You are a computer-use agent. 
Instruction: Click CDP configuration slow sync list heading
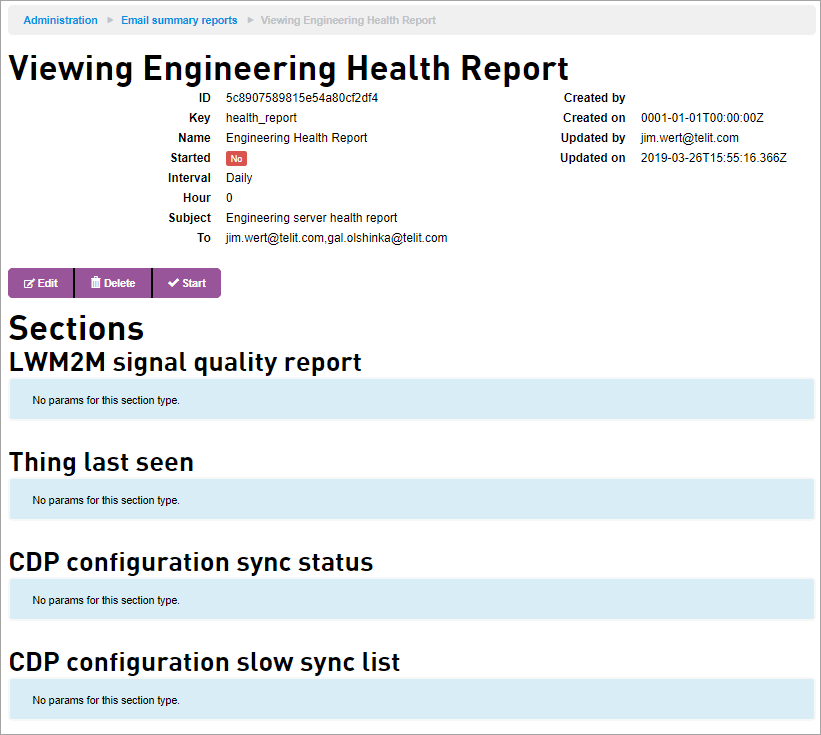pyautogui.click(x=205, y=663)
